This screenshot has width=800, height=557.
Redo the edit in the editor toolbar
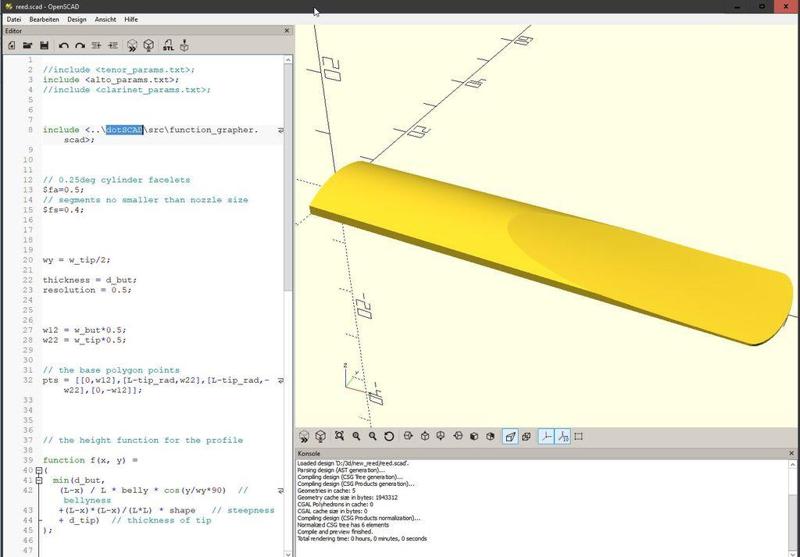pos(81,46)
